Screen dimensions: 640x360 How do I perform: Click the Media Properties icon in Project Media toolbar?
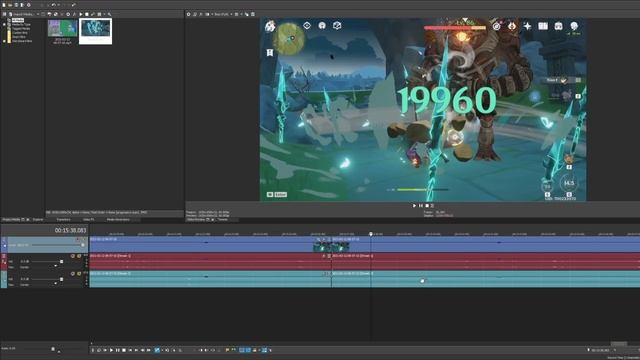click(68, 14)
